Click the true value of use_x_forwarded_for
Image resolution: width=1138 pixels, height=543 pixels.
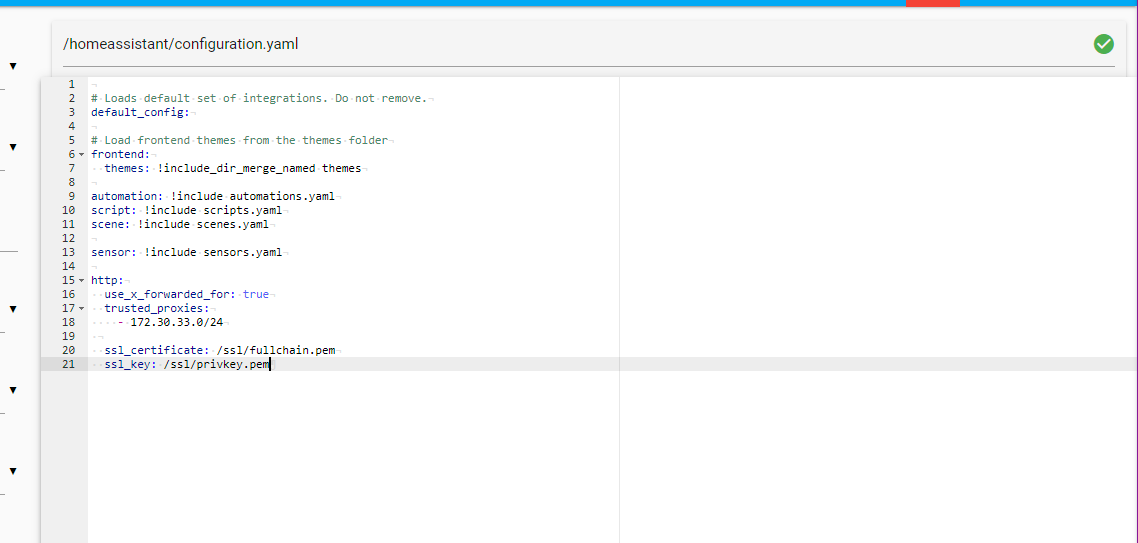click(x=256, y=294)
